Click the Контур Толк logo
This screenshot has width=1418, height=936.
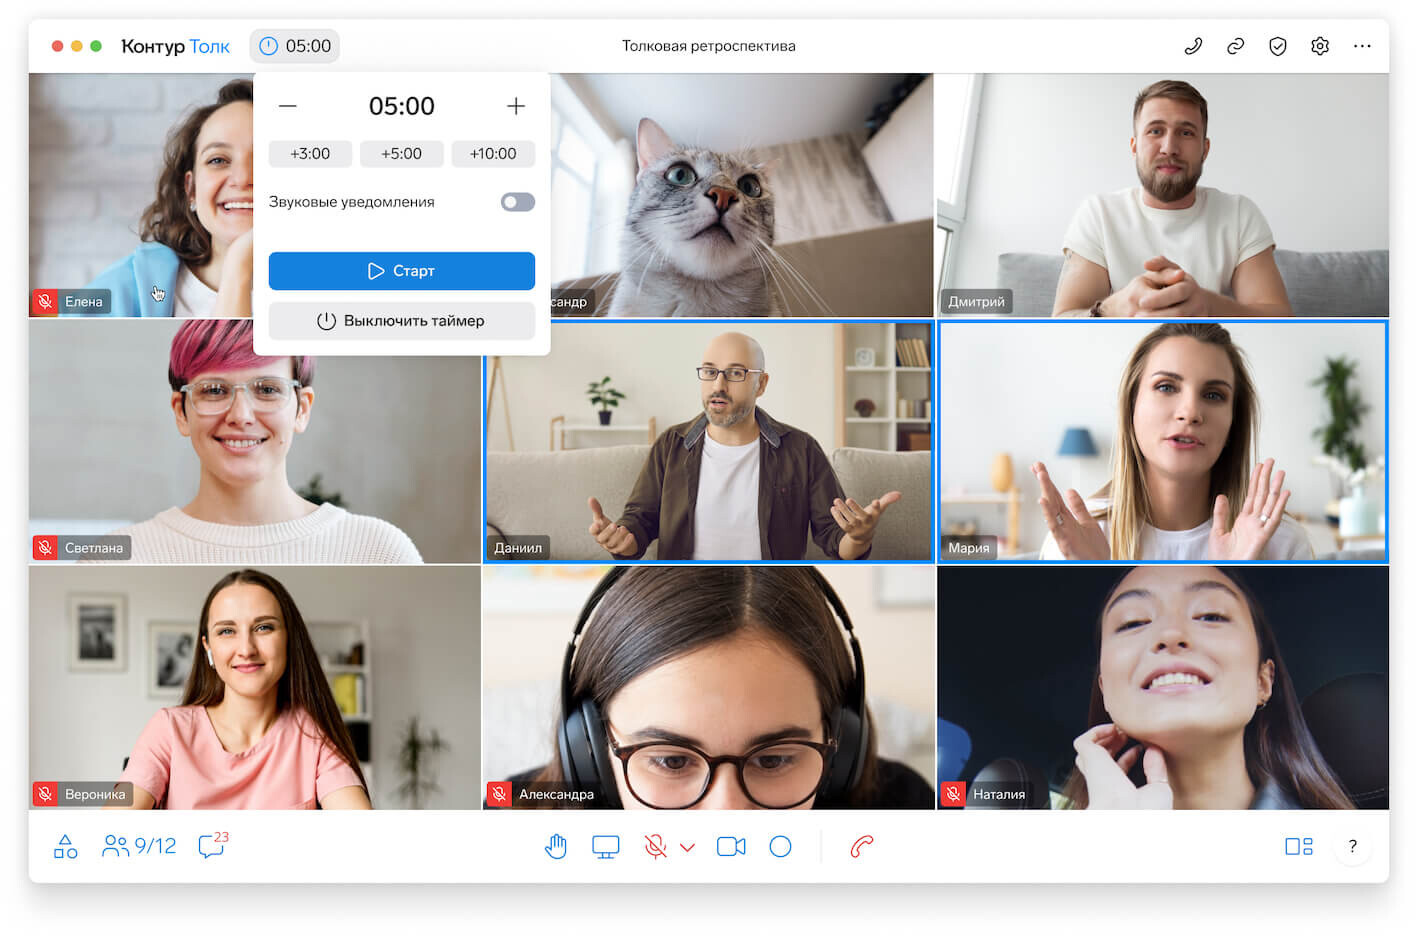tap(175, 46)
